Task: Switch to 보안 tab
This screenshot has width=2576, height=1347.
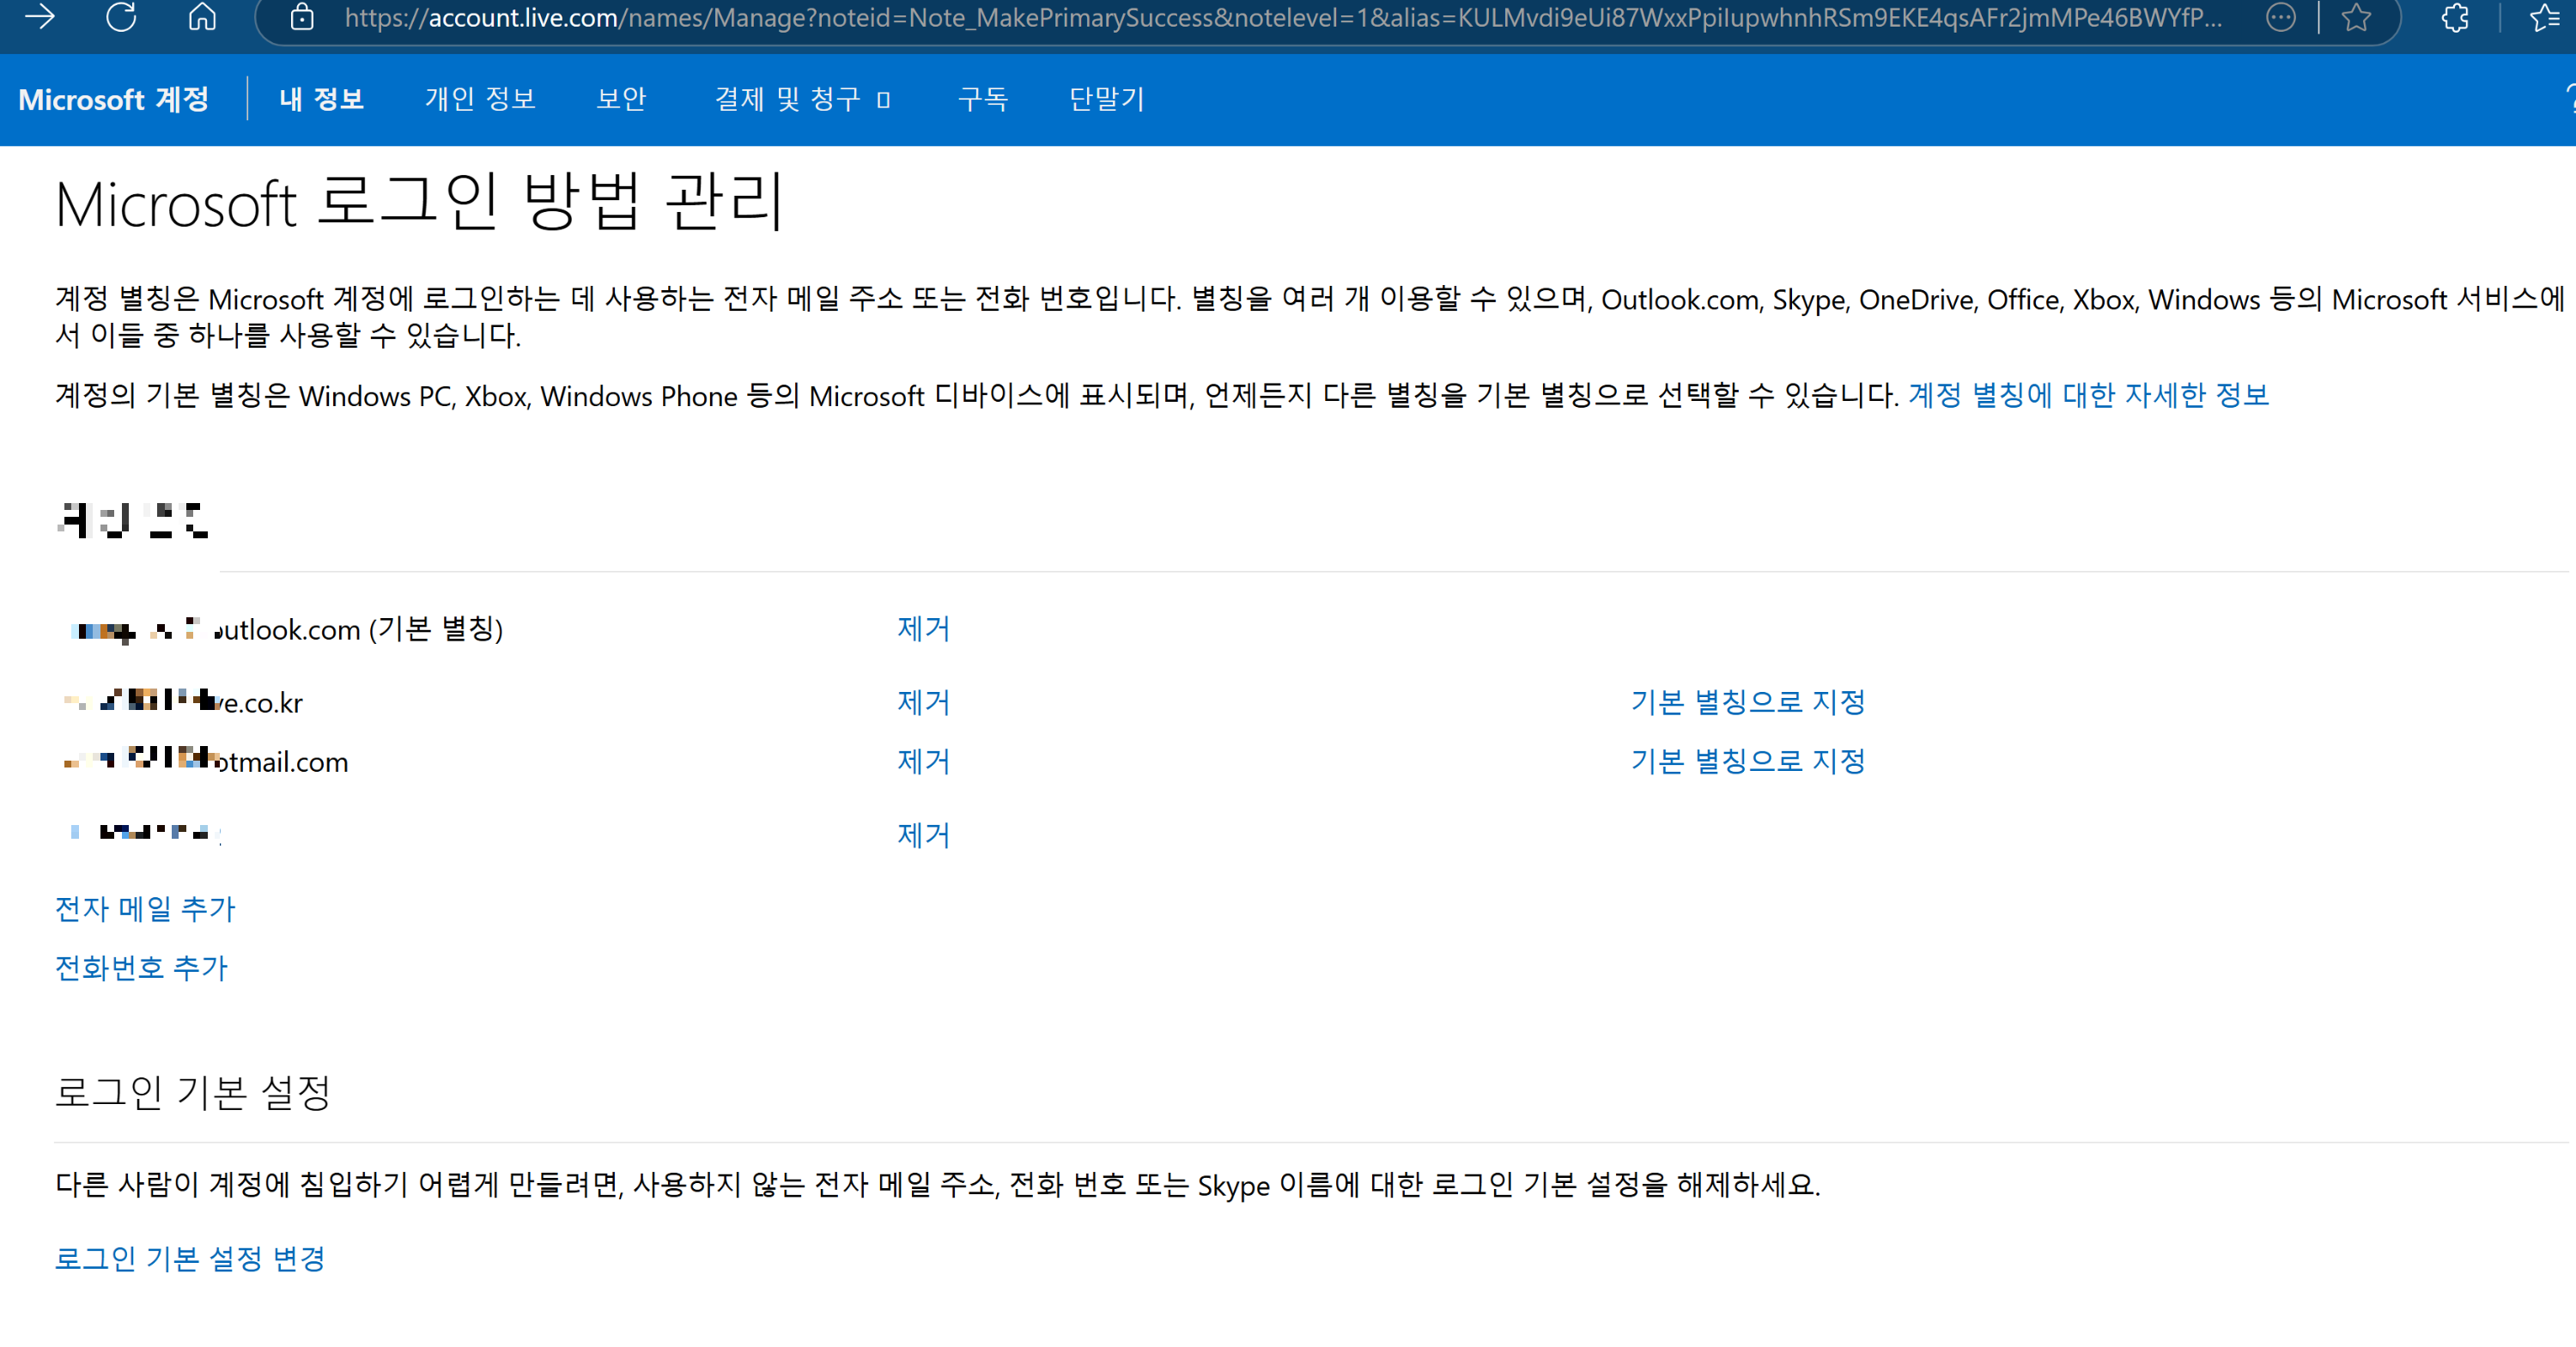Action: click(x=621, y=99)
